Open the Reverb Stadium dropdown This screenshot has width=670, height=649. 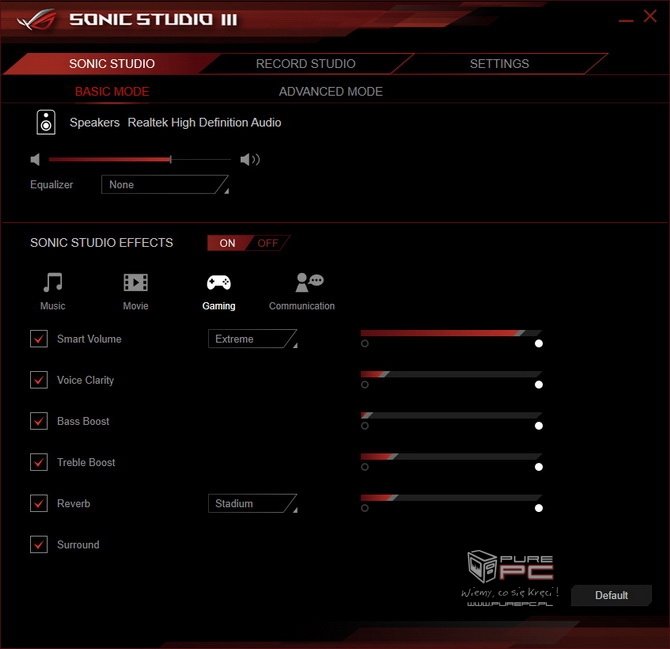click(x=253, y=503)
